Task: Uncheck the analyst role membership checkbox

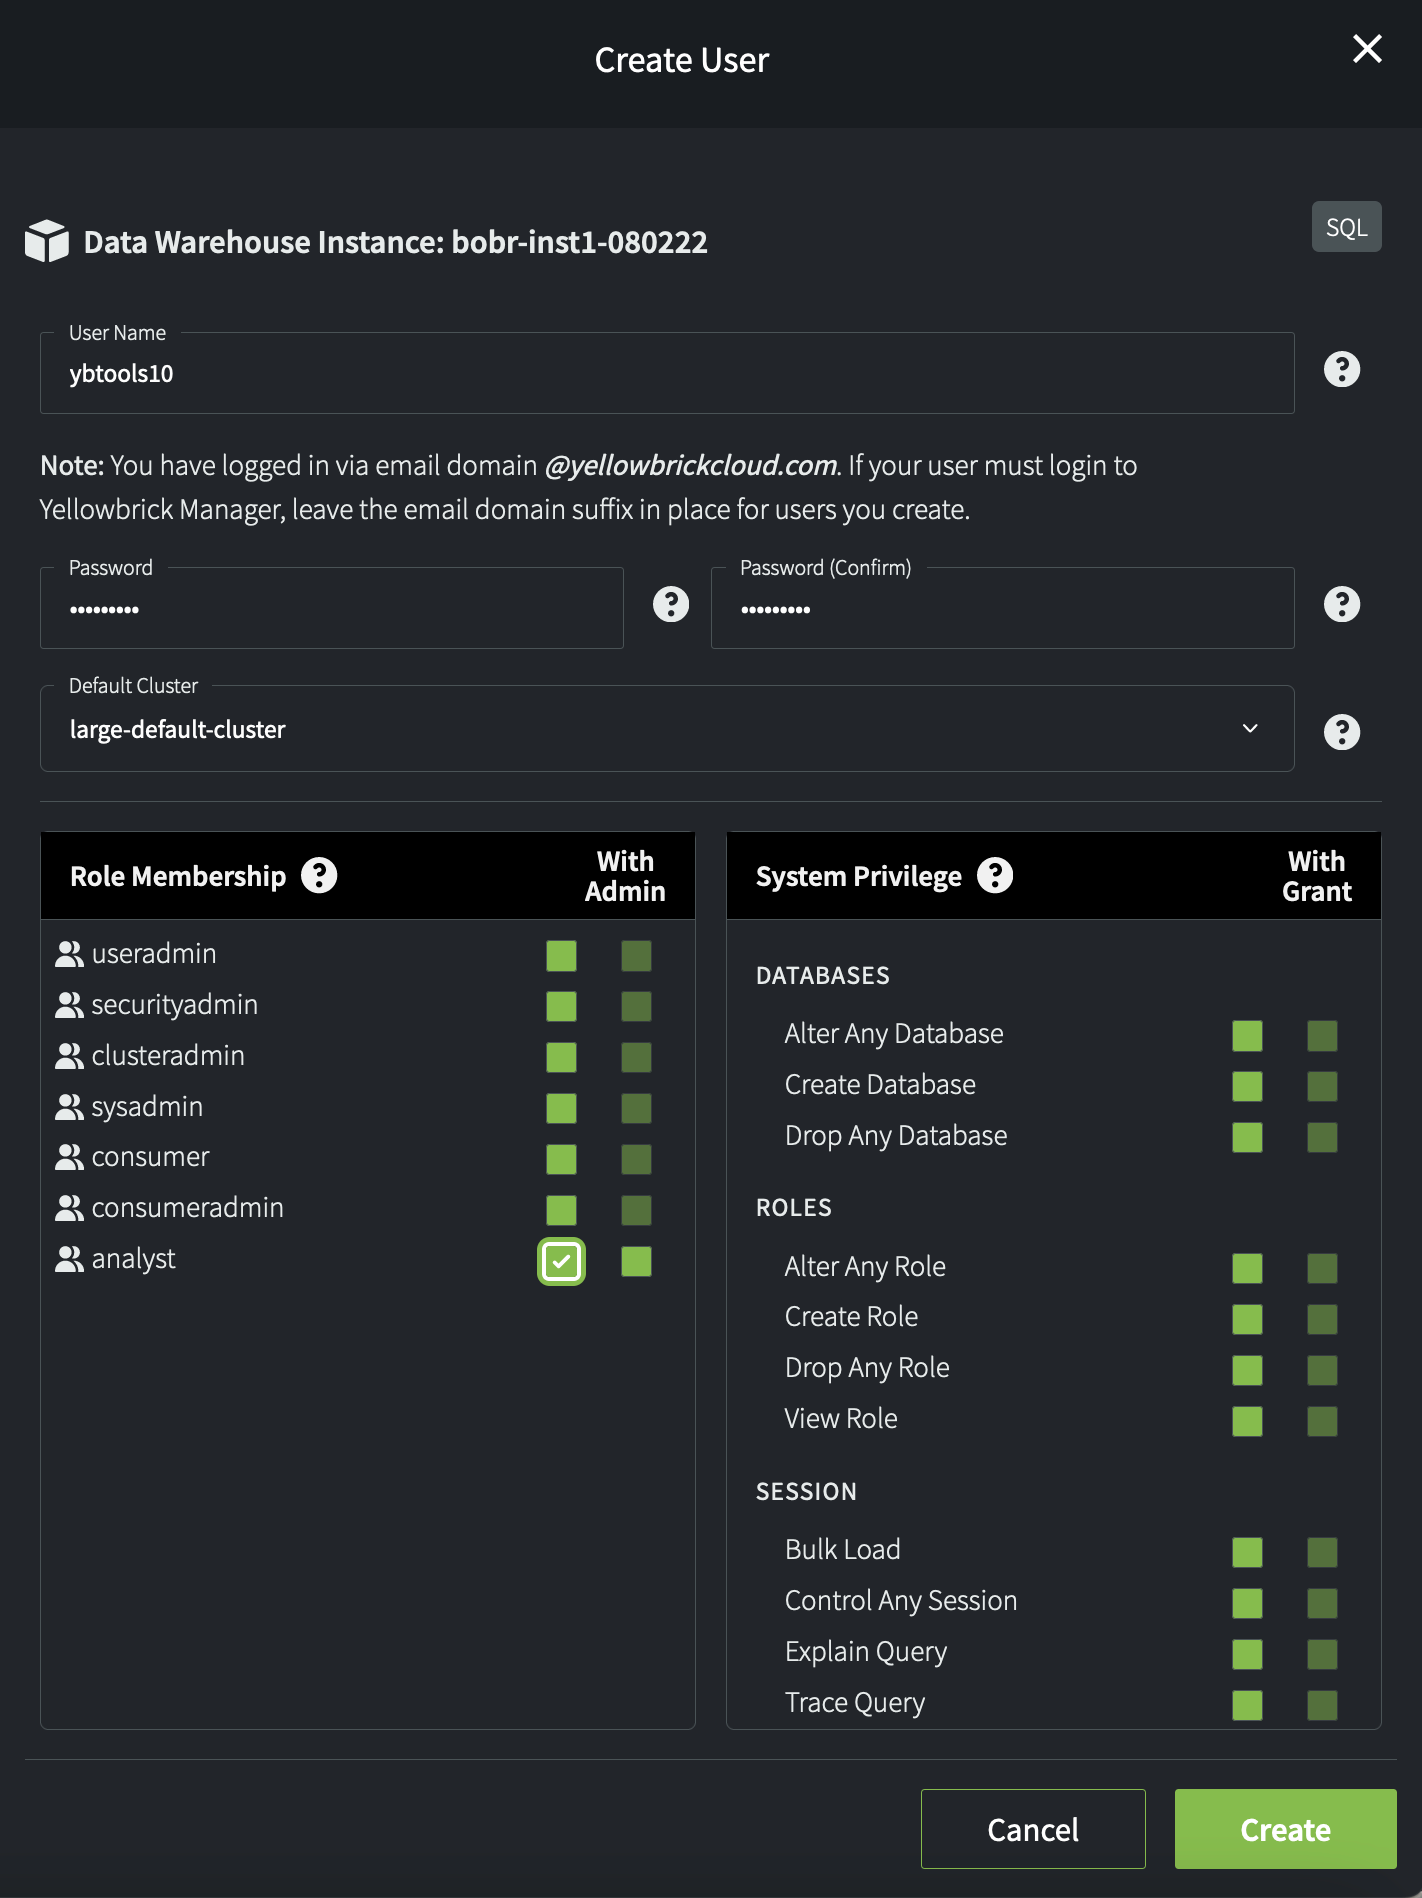Action: point(561,1261)
